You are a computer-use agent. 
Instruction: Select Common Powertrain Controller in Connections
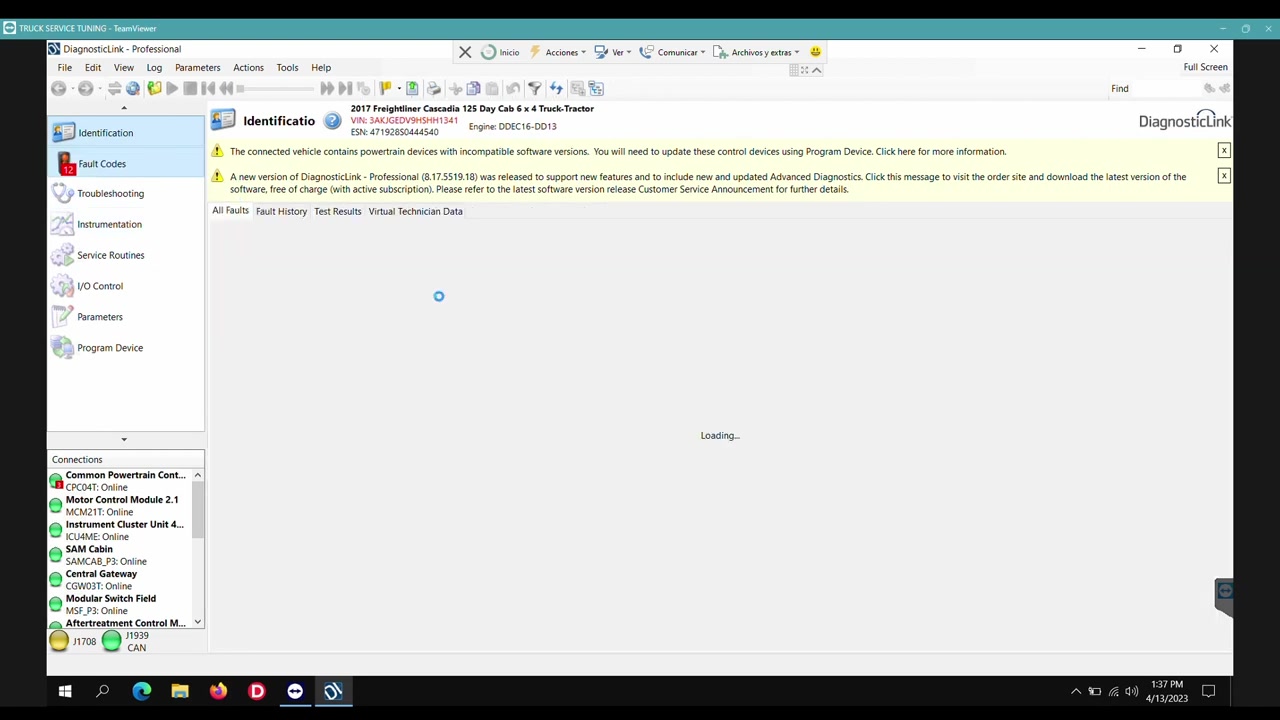[120, 481]
